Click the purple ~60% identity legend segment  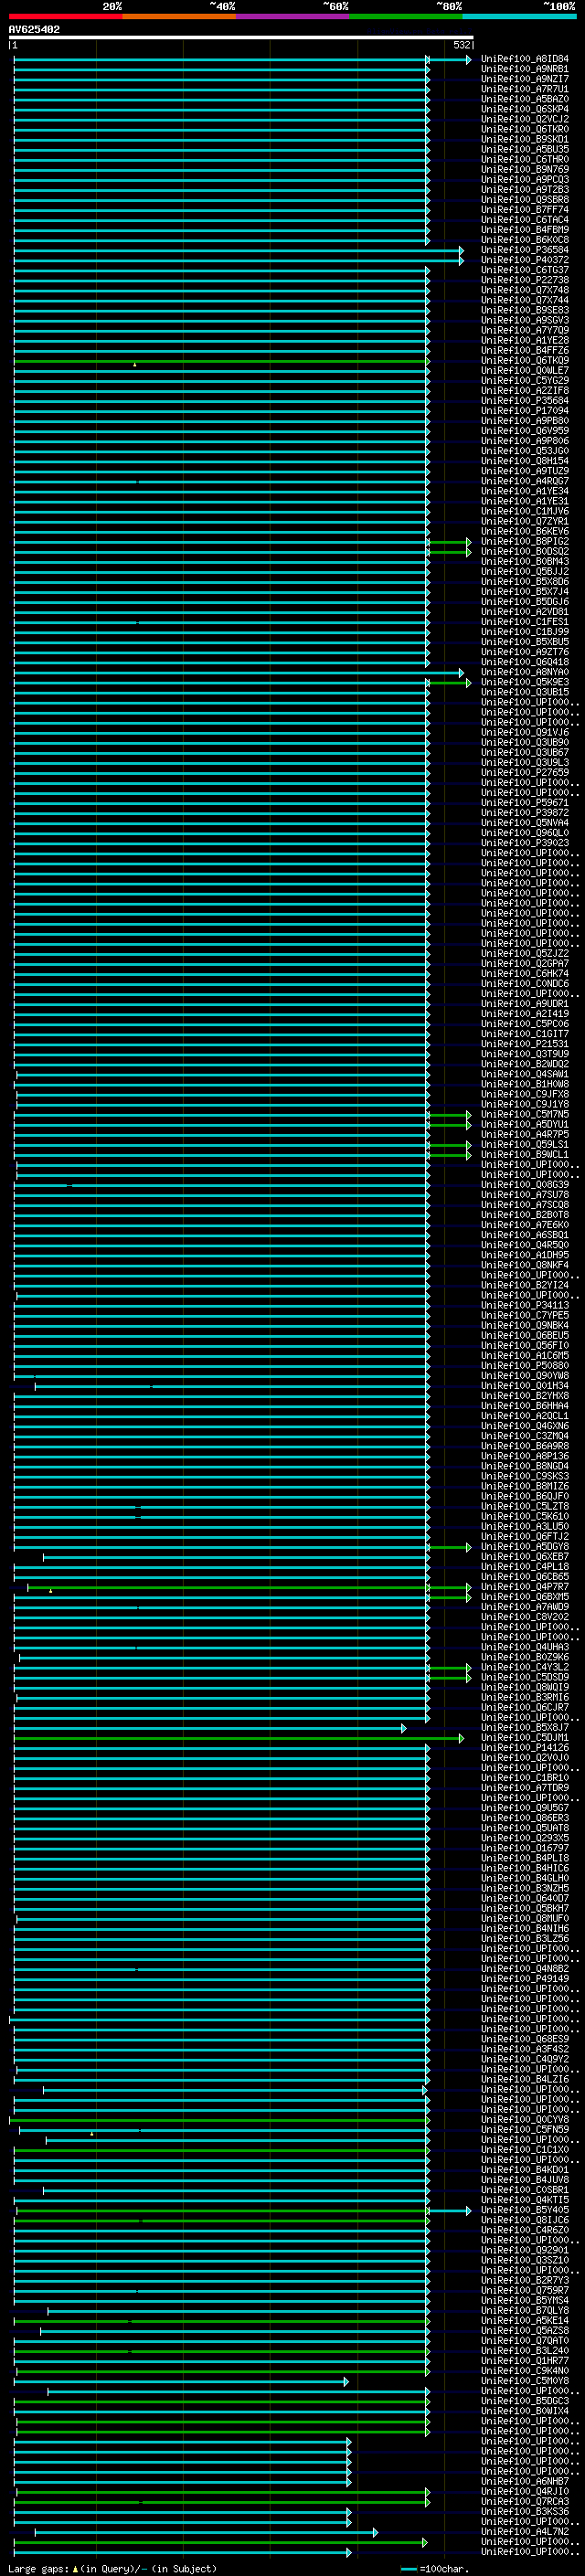292,16
